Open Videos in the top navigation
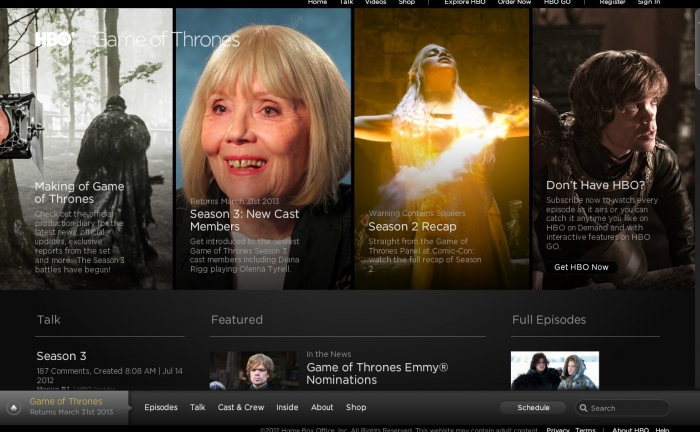This screenshot has height=432, width=700. [x=375, y=2]
